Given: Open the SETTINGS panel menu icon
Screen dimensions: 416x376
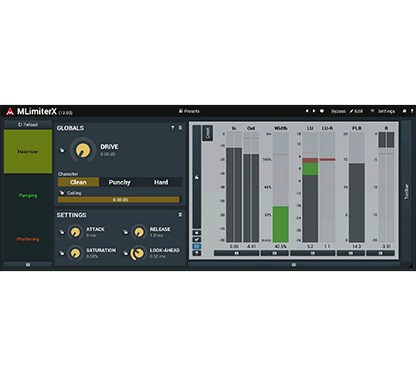Looking at the screenshot, I should coord(180,215).
